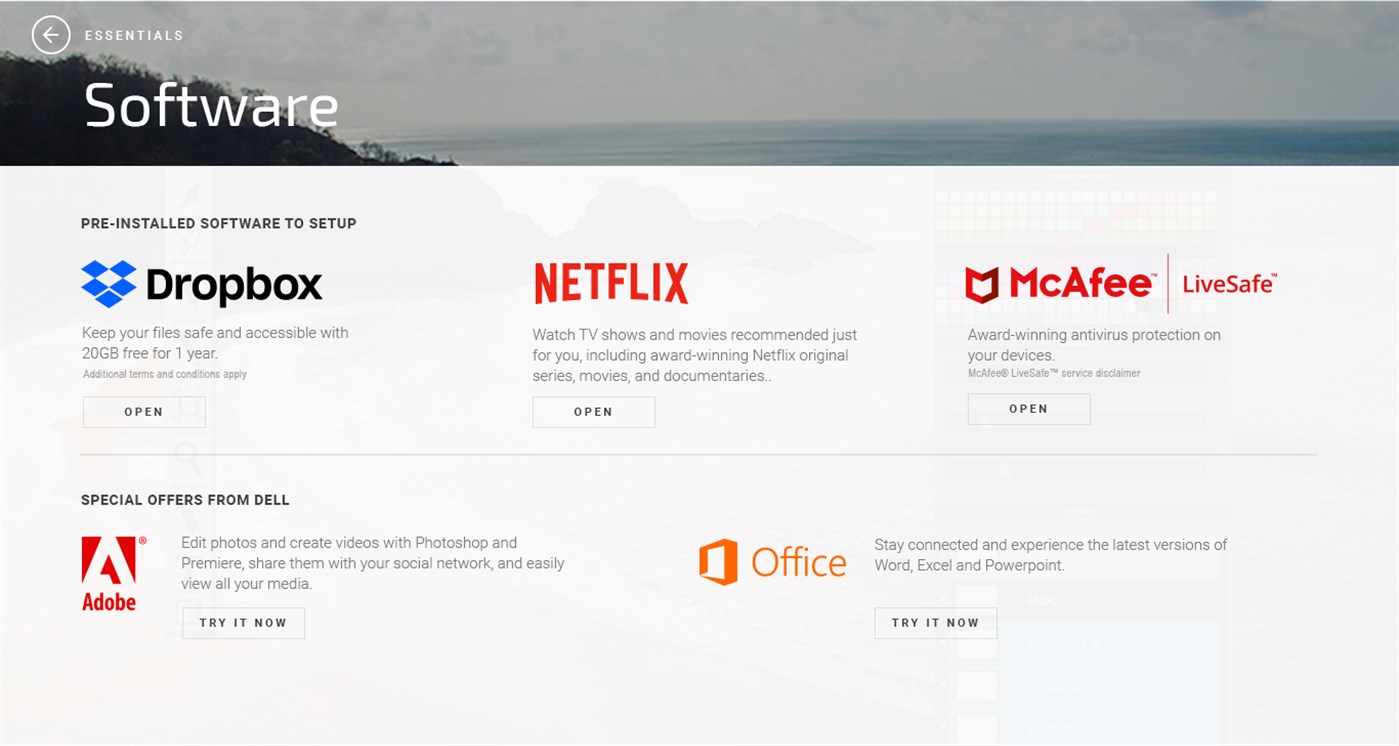Click the Dropbox logo

[x=200, y=284]
